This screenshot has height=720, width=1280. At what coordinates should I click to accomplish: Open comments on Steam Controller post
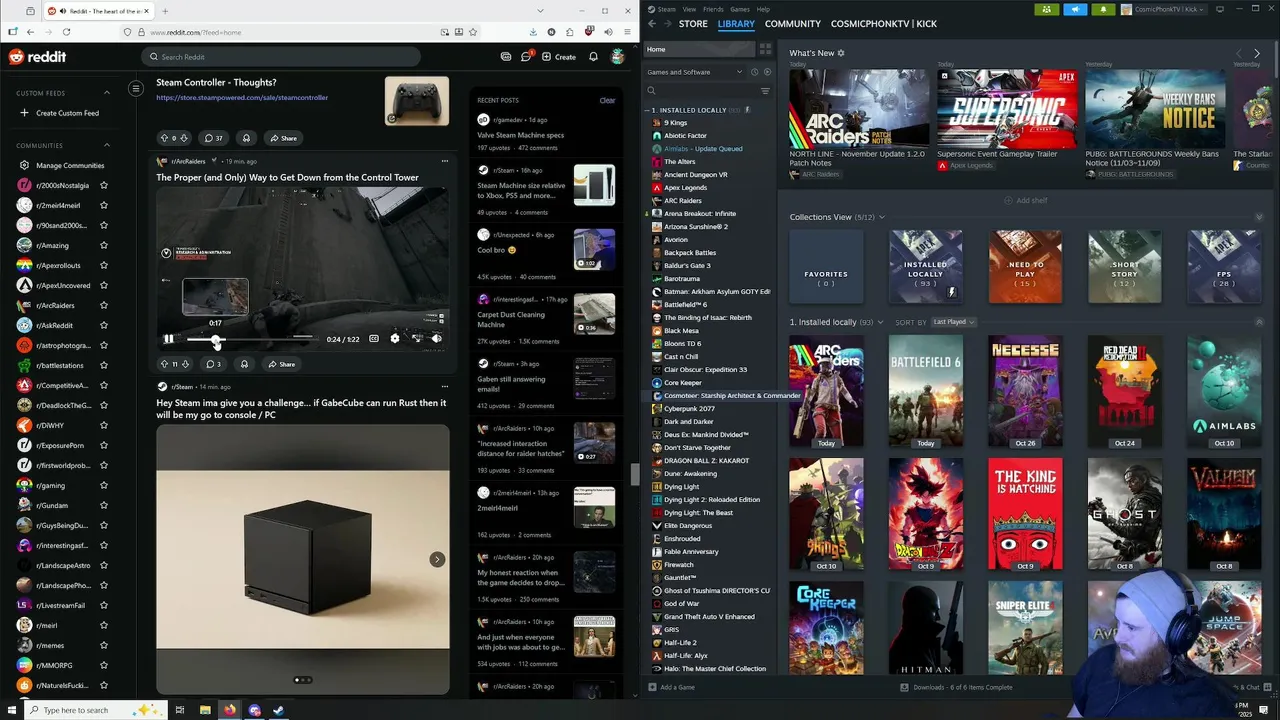tap(213, 138)
